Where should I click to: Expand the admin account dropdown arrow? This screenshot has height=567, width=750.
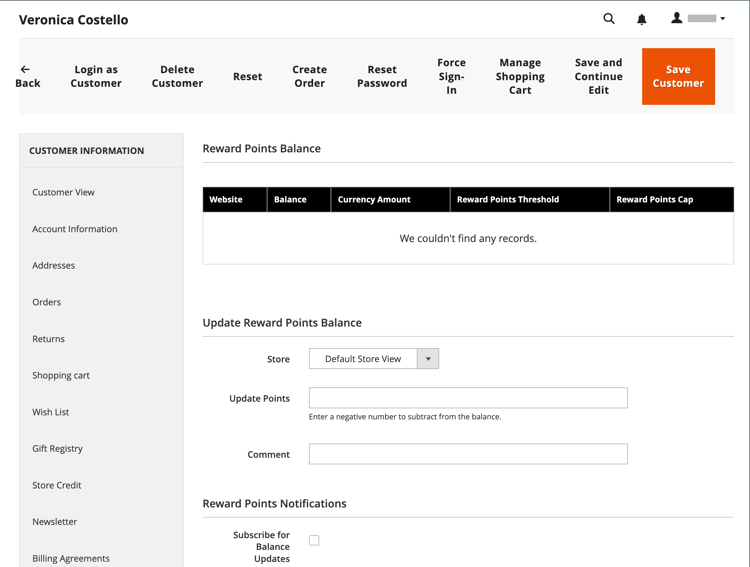point(722,19)
